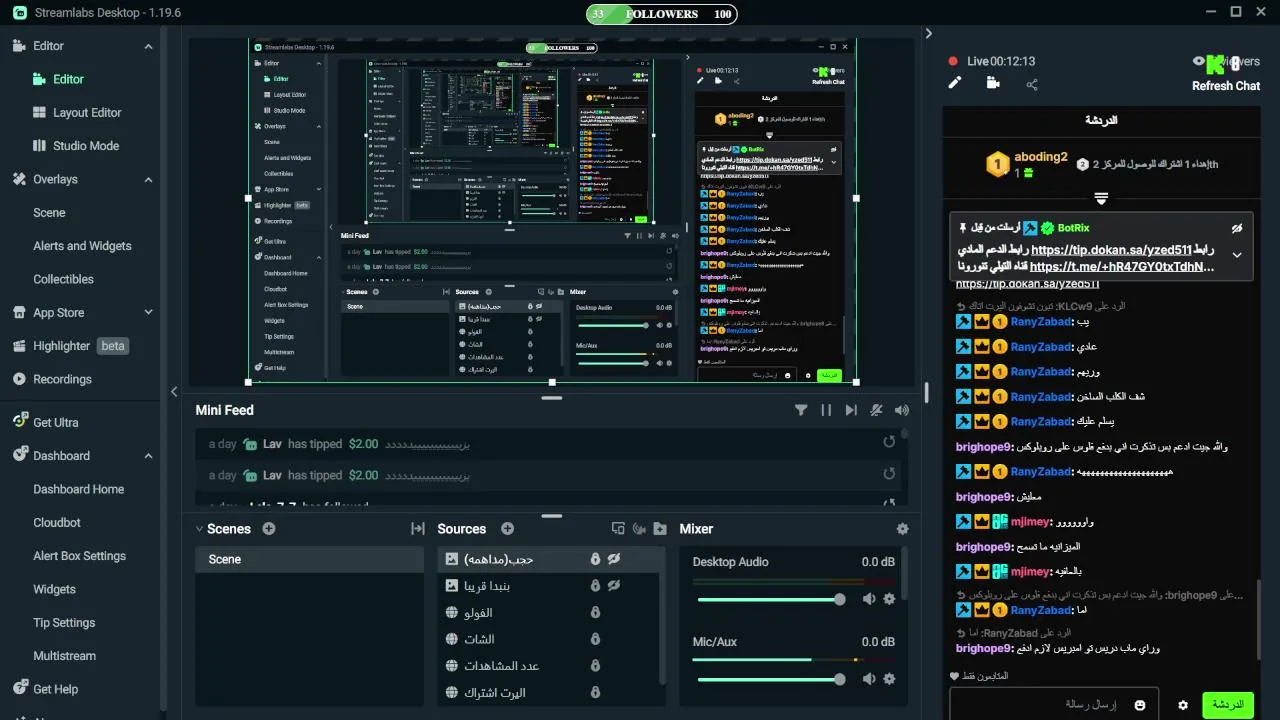The height and width of the screenshot is (720, 1280).
Task: Collapse the Editor sidebar section chevron
Action: pos(149,46)
